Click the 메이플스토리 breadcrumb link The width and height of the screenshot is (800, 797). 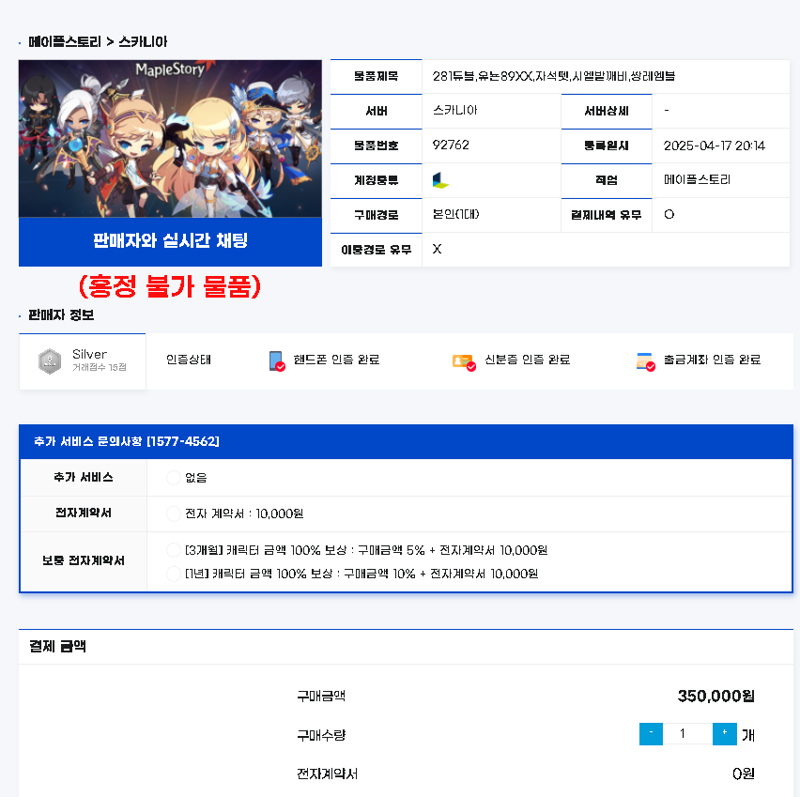coord(65,42)
